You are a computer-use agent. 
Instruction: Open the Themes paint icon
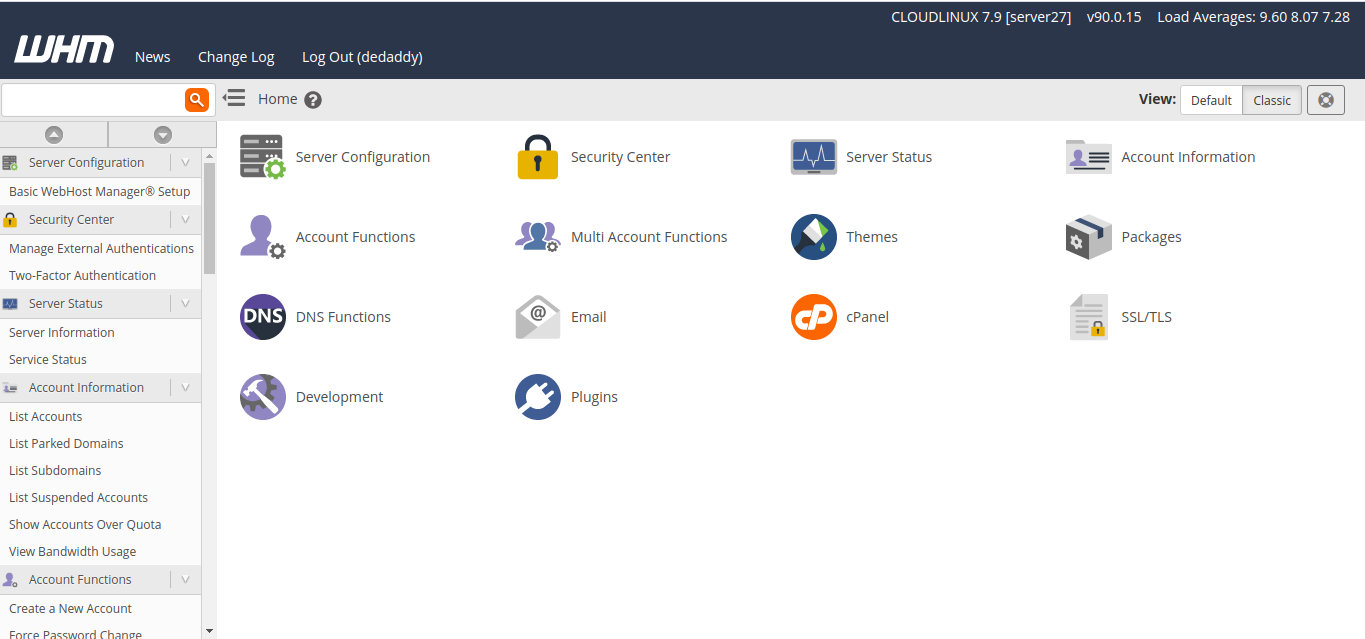[x=813, y=237]
